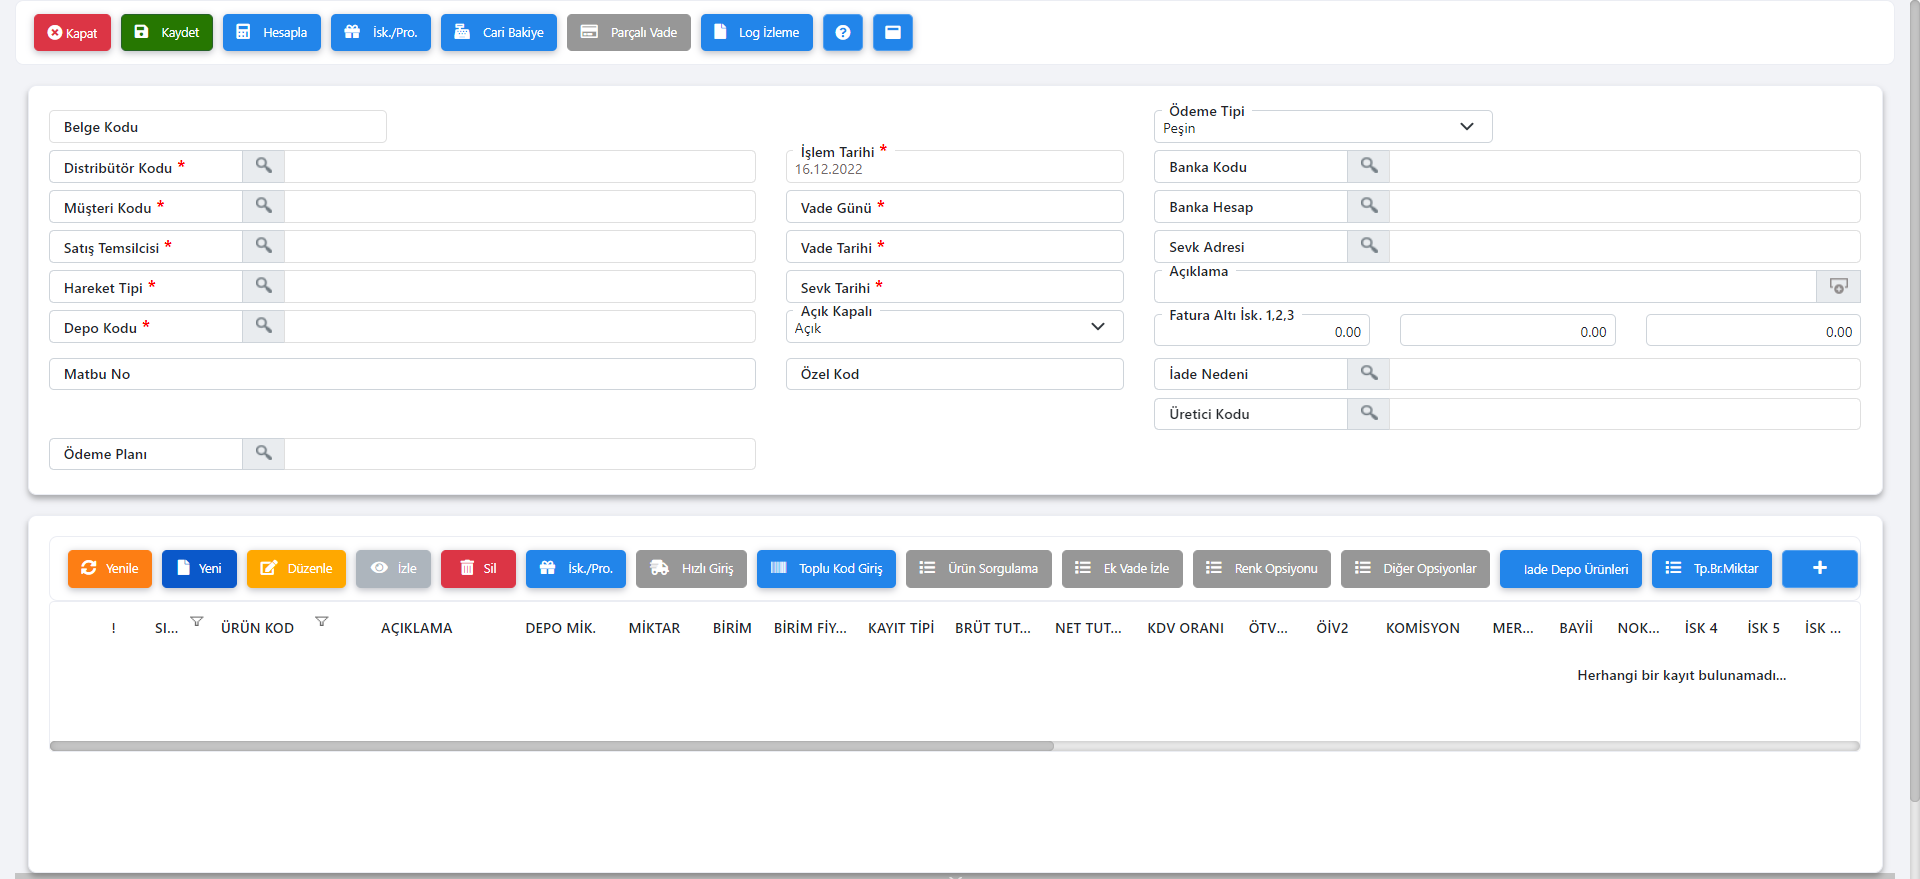Expand the Ödeme Tipi dropdown
This screenshot has width=1920, height=879.
point(1466,127)
